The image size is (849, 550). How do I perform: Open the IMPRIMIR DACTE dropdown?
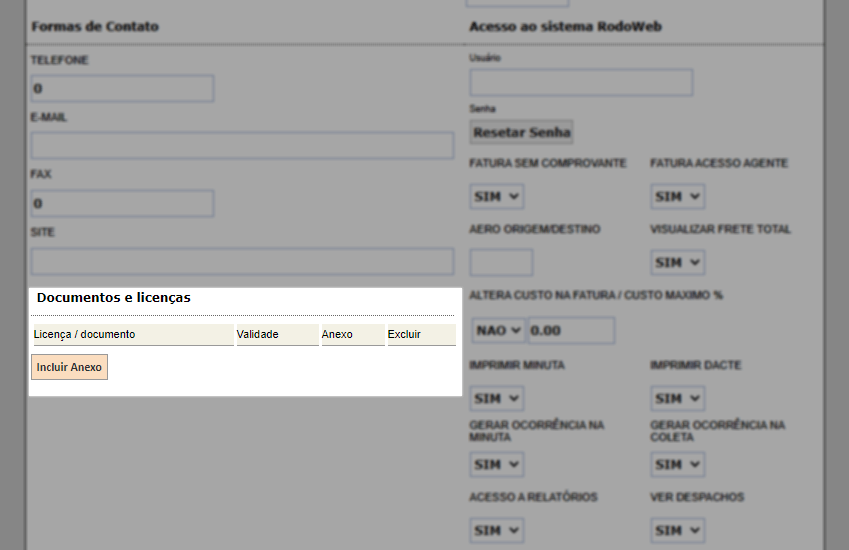(x=677, y=398)
